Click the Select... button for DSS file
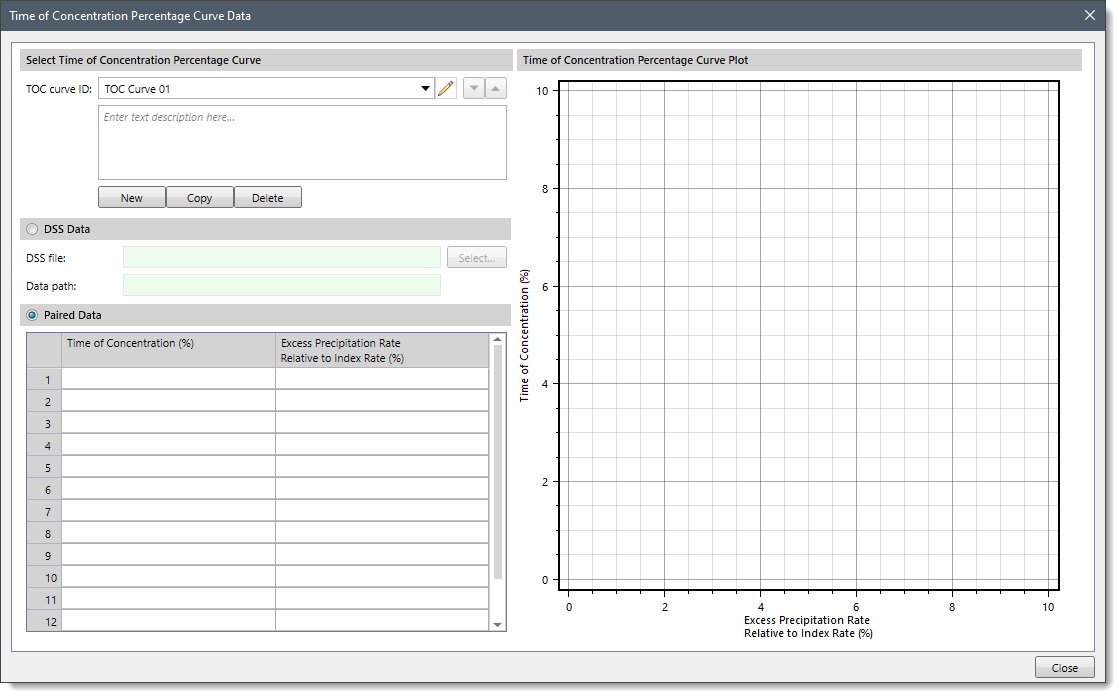This screenshot has width=1117, height=694. pyautogui.click(x=477, y=257)
